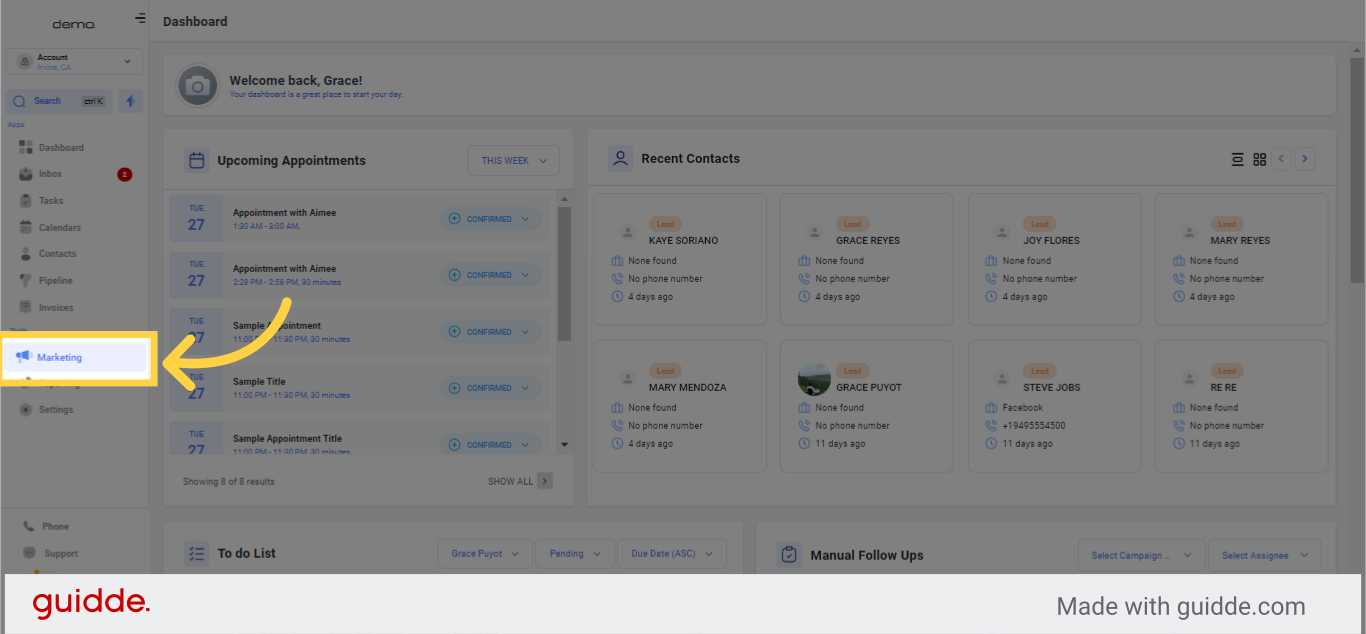Change status on the first Appointment with Aimee

point(490,218)
